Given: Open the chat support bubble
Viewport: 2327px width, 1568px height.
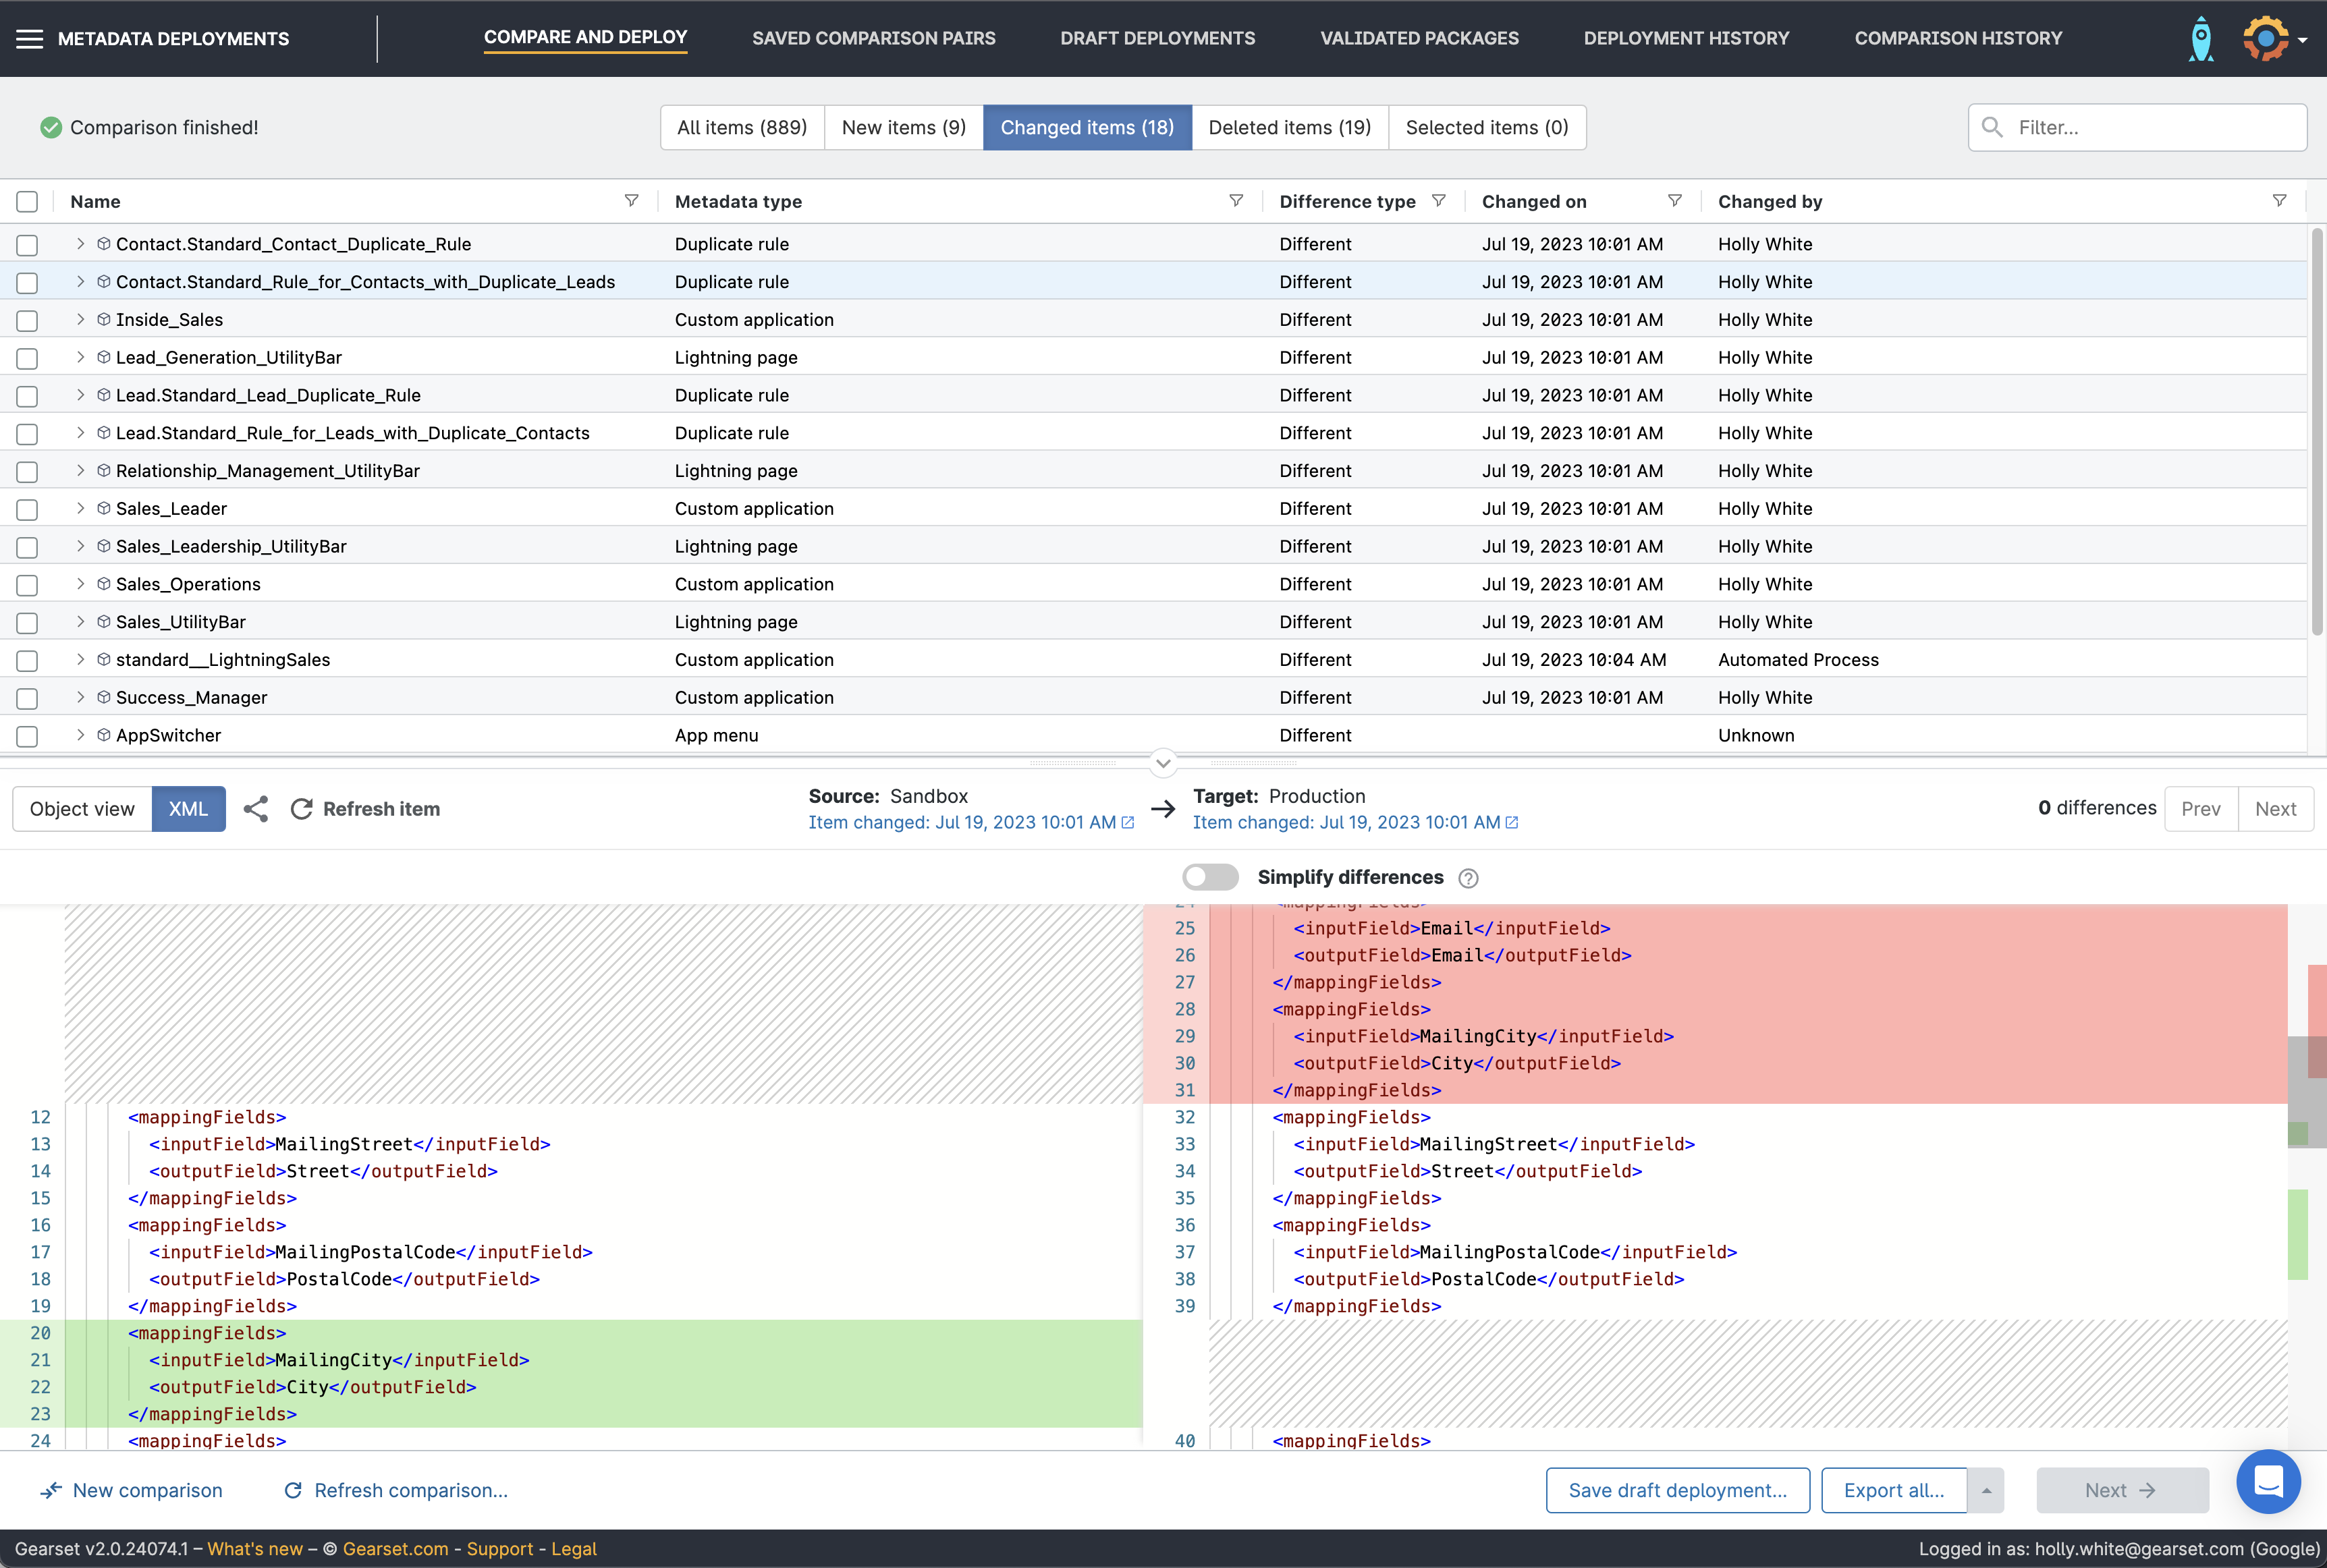Looking at the screenshot, I should 2268,1481.
